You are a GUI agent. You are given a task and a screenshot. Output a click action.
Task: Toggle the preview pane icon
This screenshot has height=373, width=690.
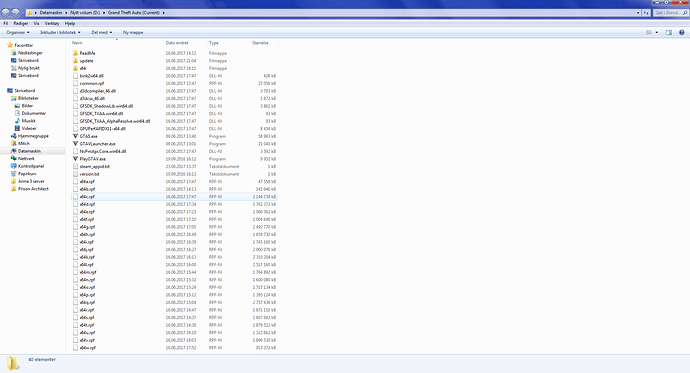(668, 33)
